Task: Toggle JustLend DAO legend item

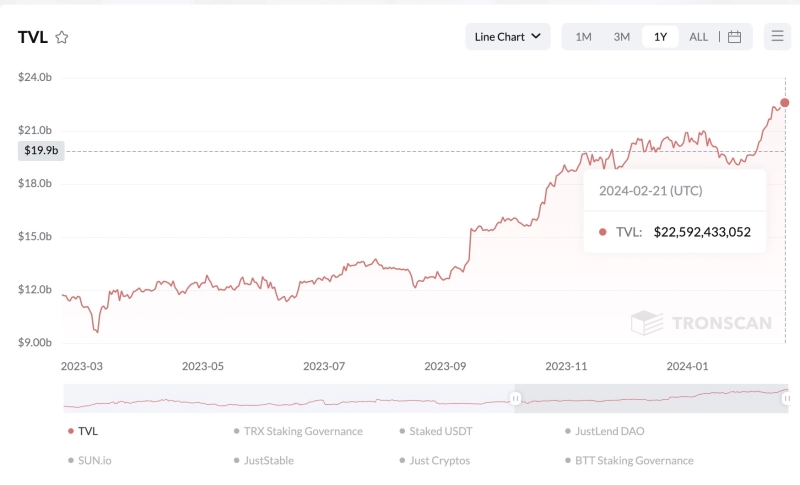Action: click(609, 431)
